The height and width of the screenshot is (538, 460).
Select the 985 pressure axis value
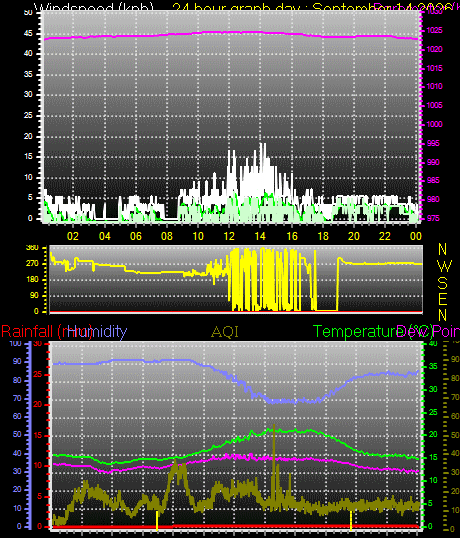433,180
